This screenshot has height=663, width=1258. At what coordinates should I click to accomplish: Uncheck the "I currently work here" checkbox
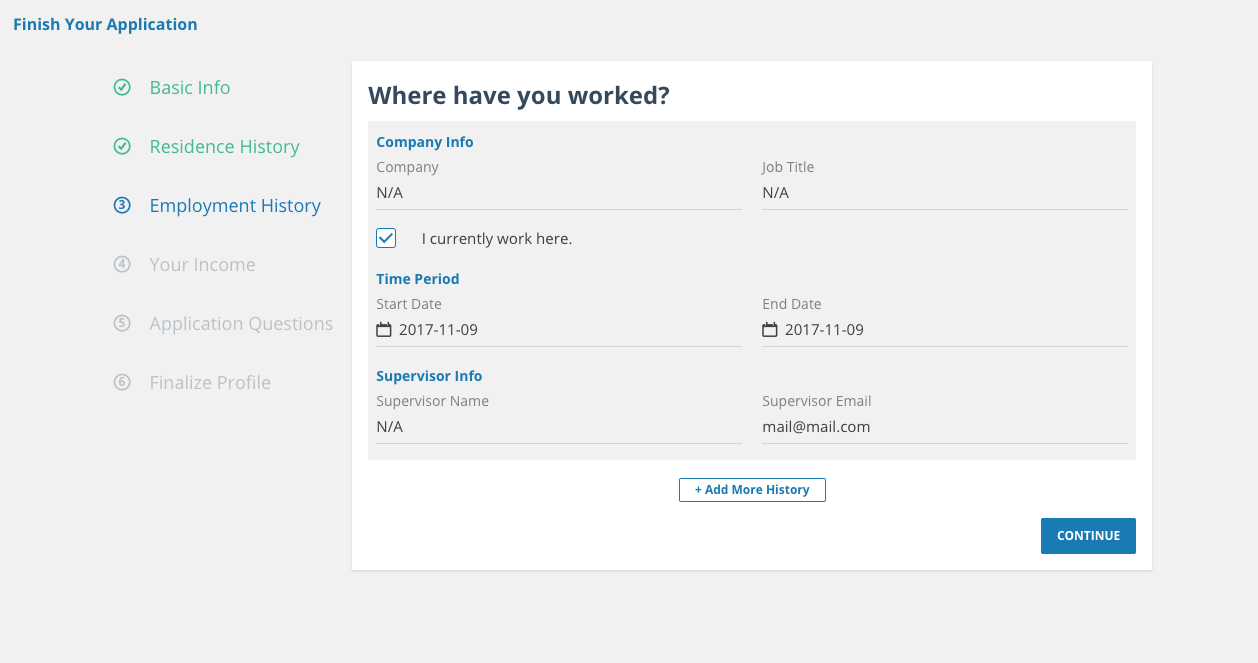[386, 239]
